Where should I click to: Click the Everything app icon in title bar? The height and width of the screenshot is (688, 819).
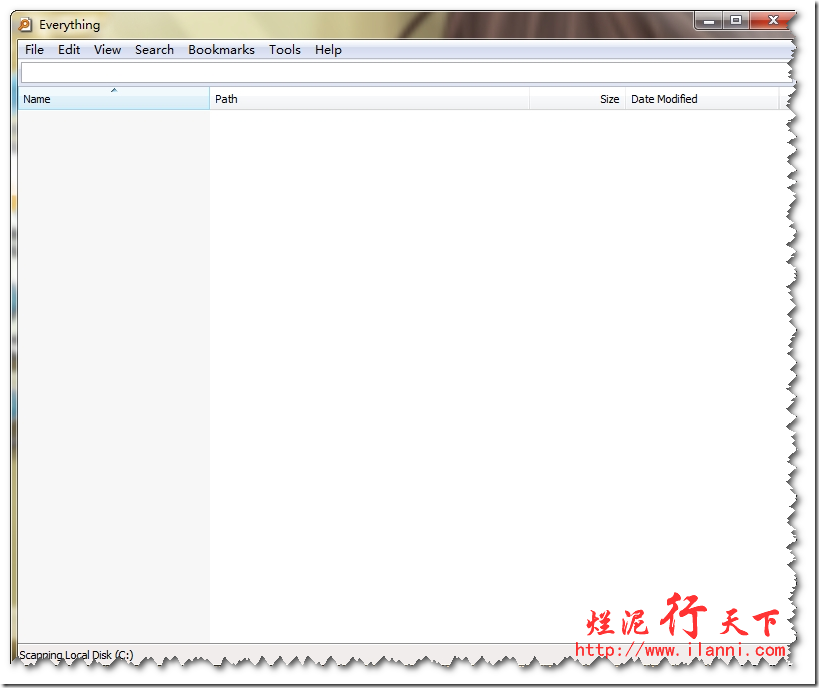(26, 25)
